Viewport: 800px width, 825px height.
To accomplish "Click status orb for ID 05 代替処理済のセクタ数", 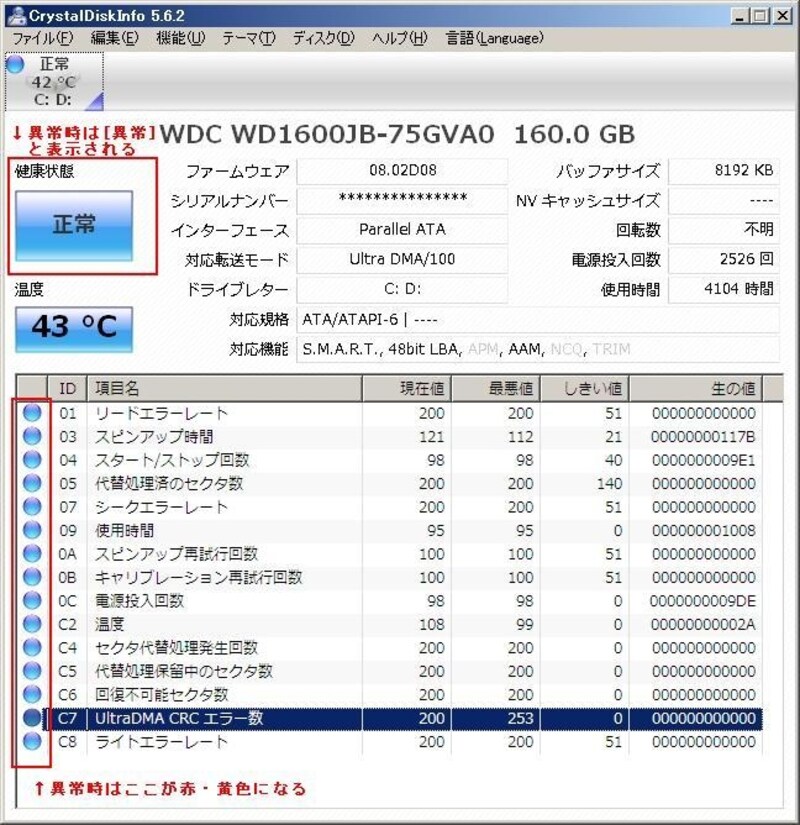I will pos(32,483).
